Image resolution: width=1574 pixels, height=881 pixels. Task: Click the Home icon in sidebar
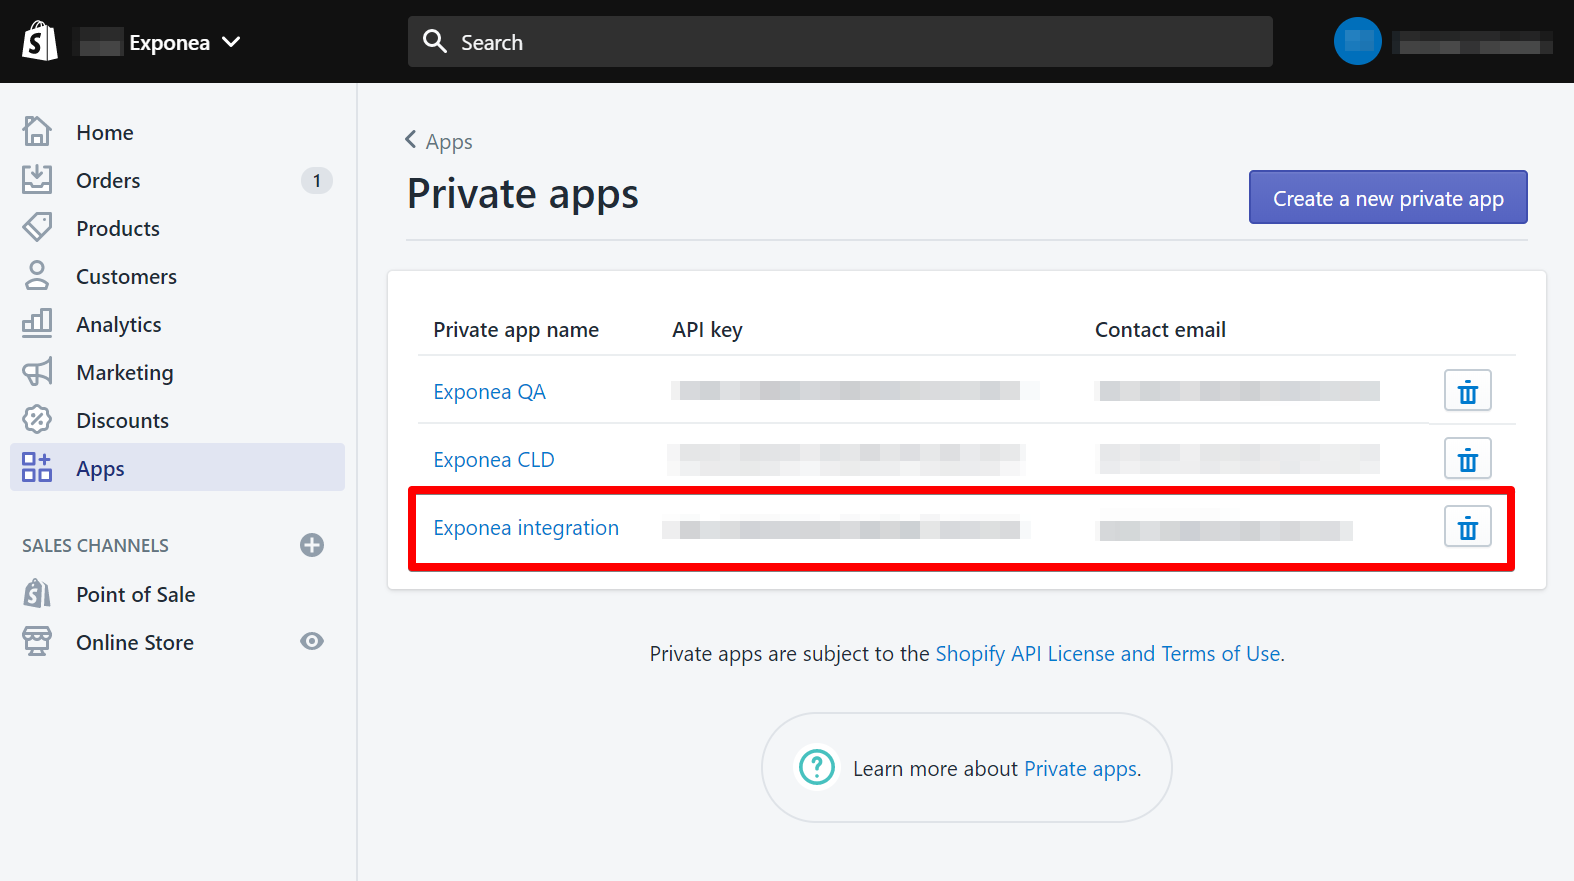(37, 131)
